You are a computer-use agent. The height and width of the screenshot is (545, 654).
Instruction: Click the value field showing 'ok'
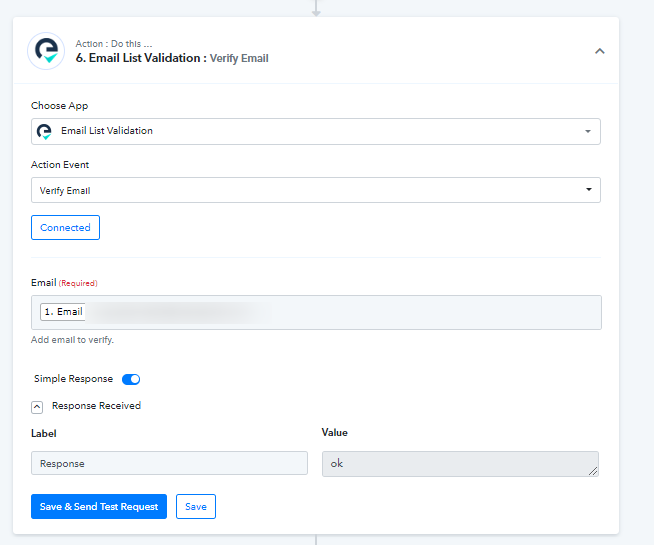click(460, 464)
